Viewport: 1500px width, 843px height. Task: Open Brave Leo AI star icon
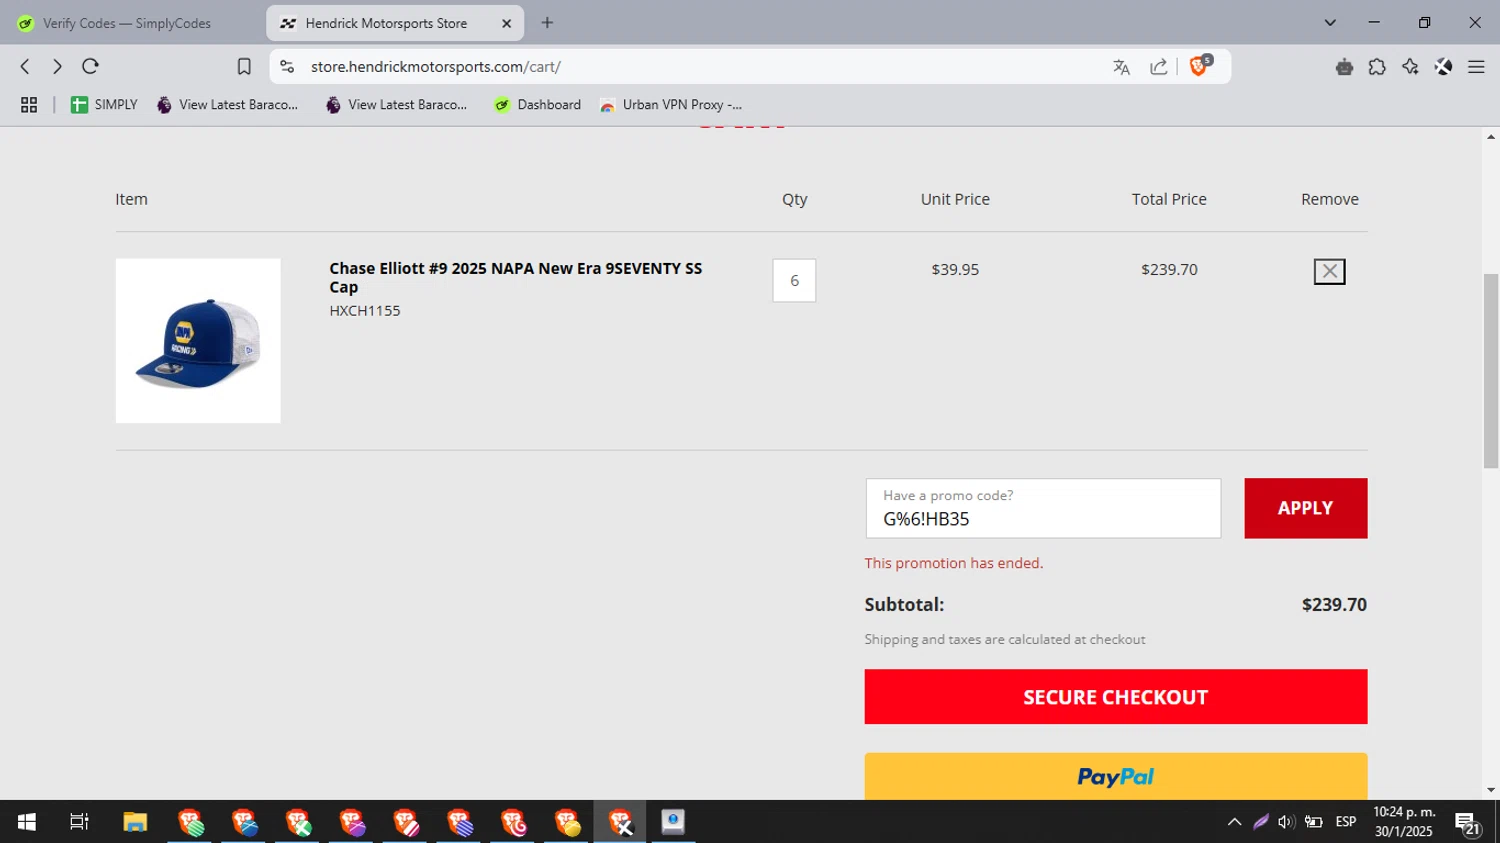point(1410,67)
